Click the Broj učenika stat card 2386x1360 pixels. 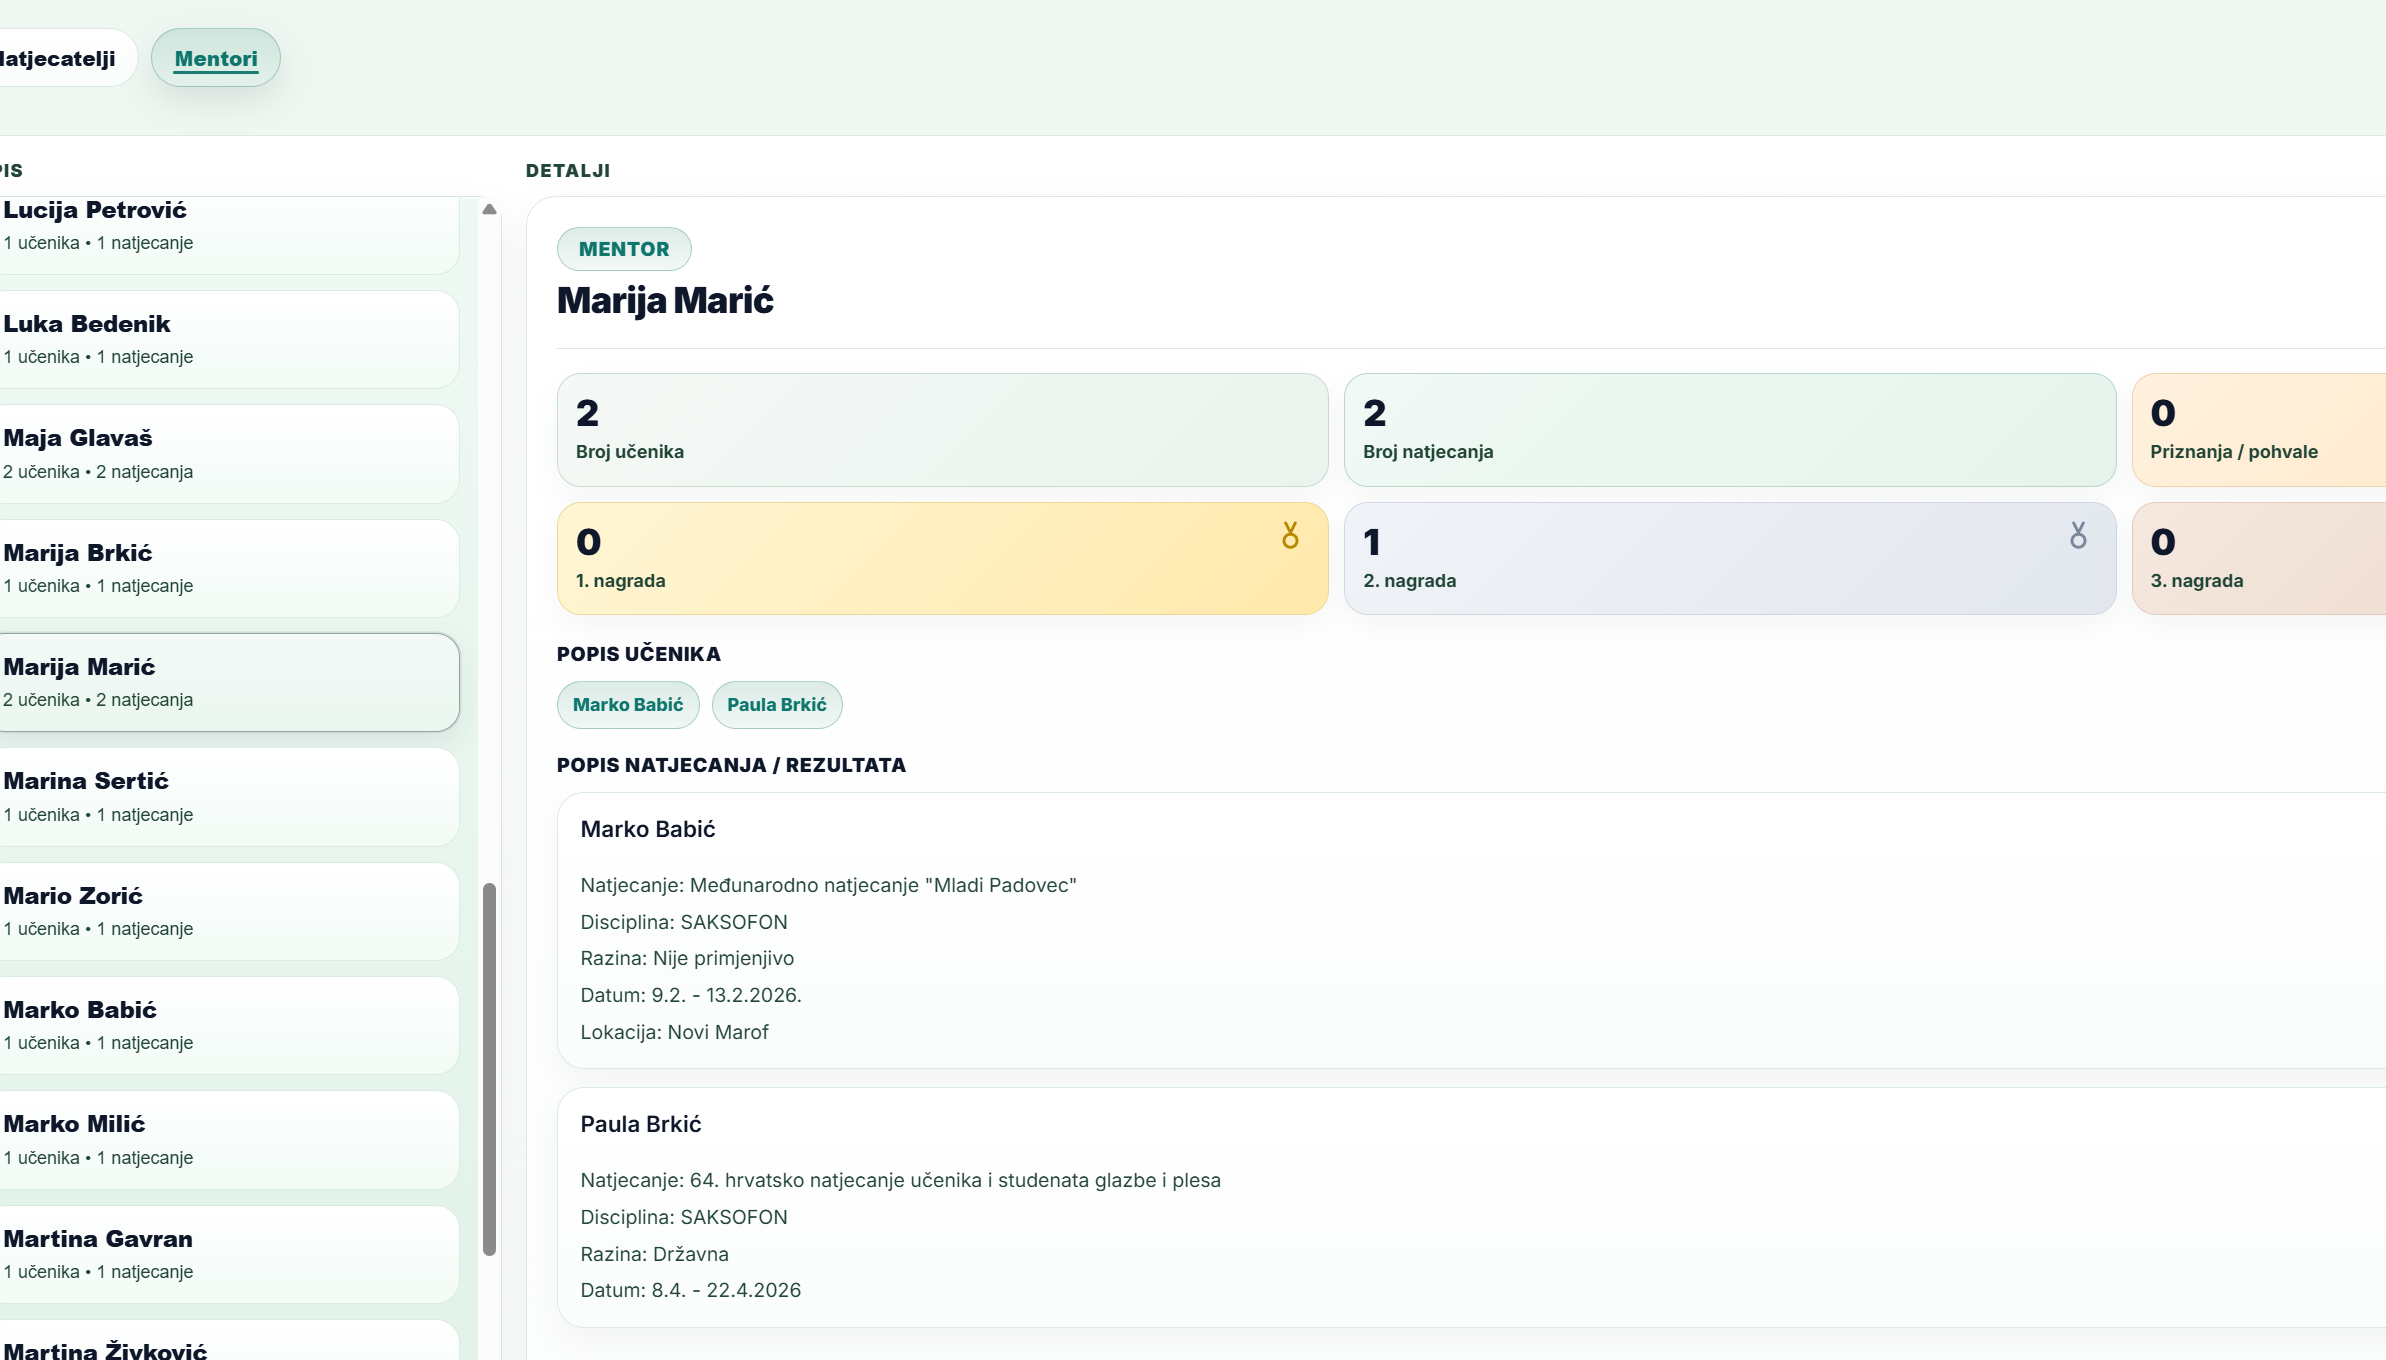[x=942, y=430]
